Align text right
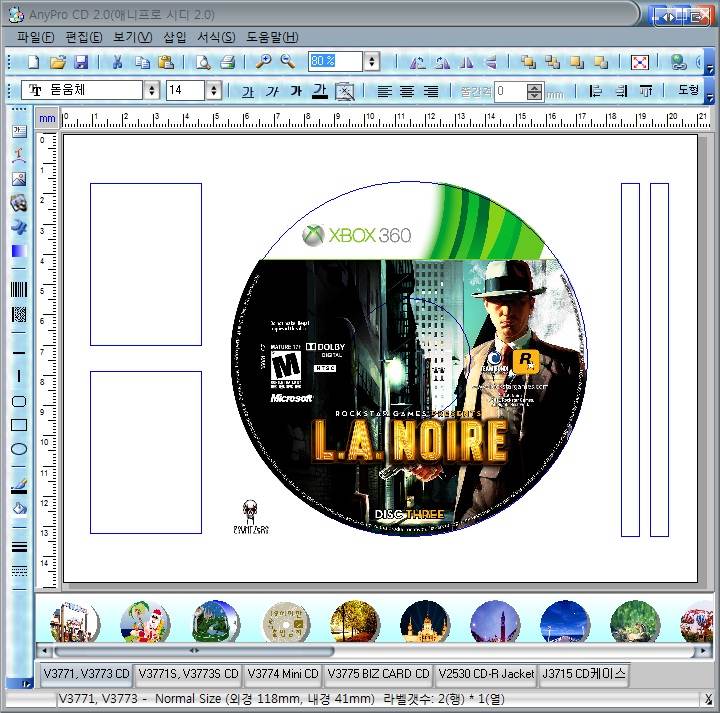Viewport: 720px width, 713px height. click(x=431, y=92)
